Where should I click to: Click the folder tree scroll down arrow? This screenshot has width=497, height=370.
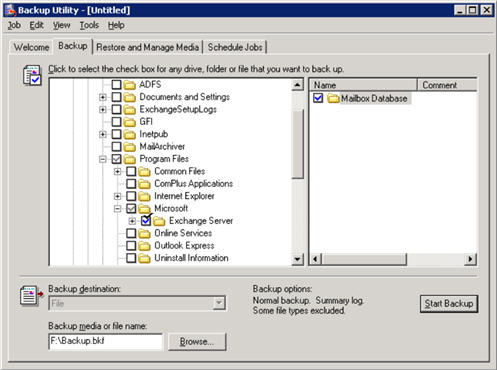(297, 259)
